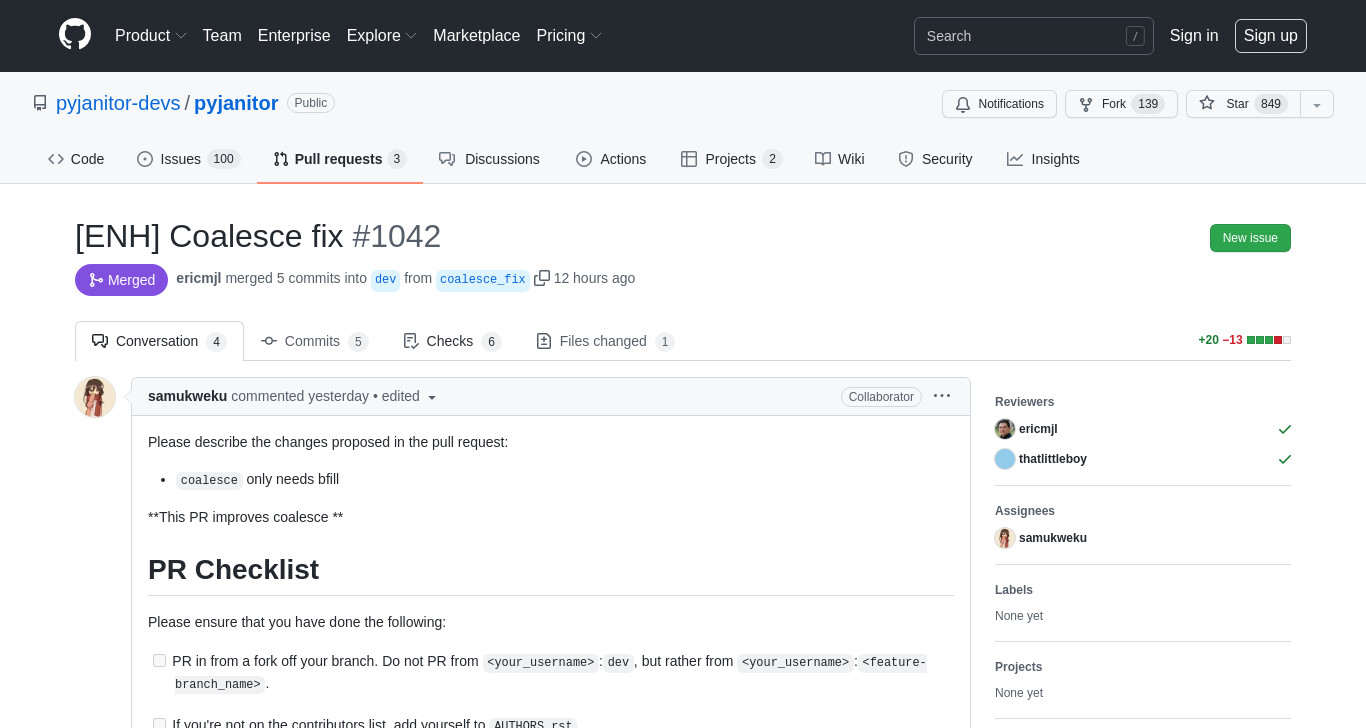Star the pyjanitor repository
This screenshot has height=728, width=1366.
point(1243,104)
